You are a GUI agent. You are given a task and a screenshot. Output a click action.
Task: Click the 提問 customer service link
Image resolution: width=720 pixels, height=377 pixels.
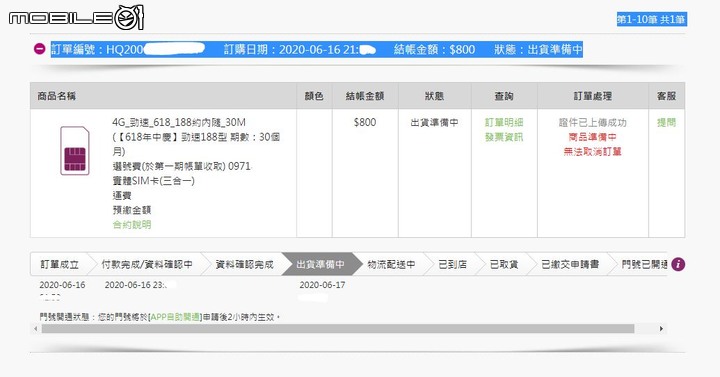point(666,123)
